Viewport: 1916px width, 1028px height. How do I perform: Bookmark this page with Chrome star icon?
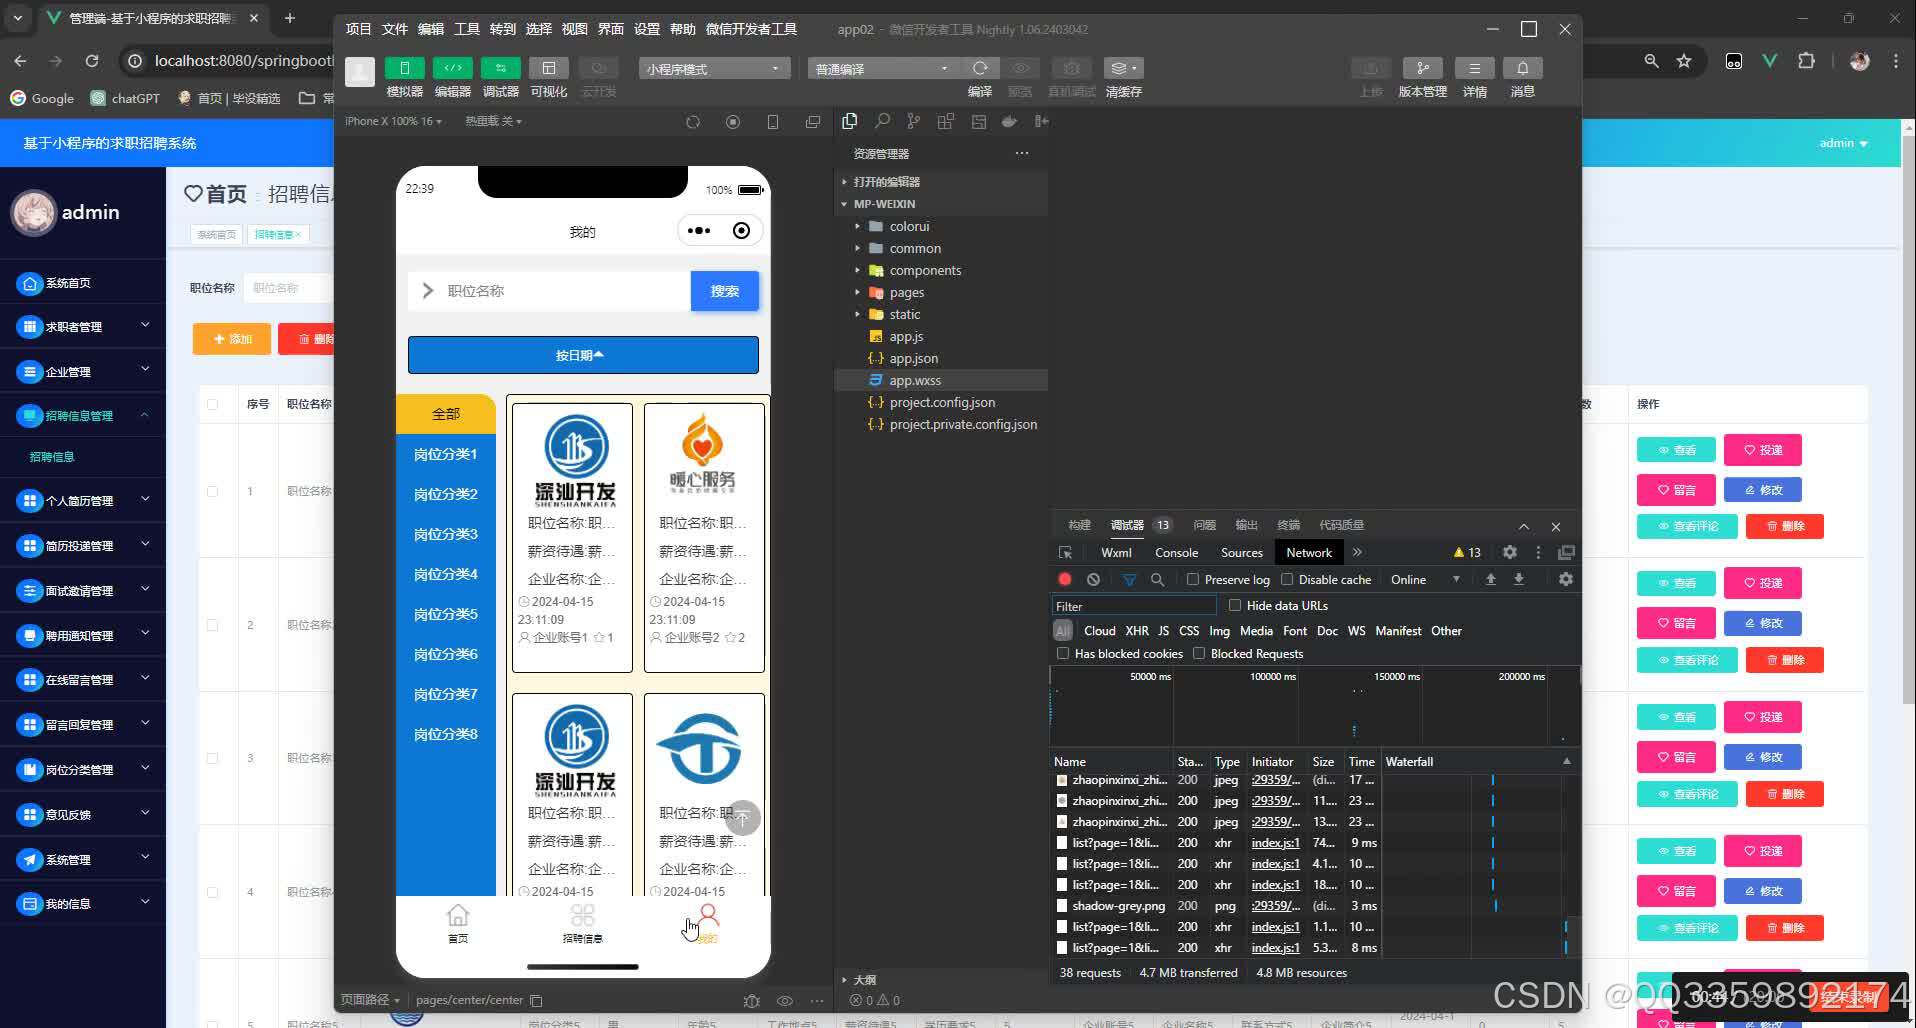[x=1684, y=61]
